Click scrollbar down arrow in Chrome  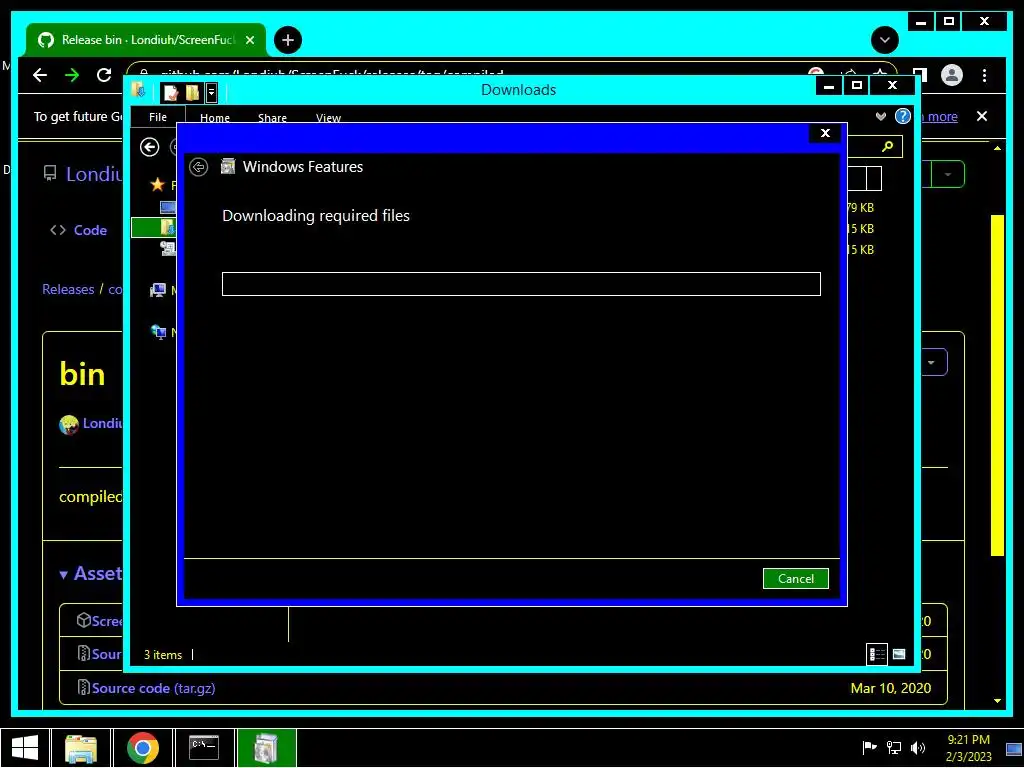coord(997,701)
